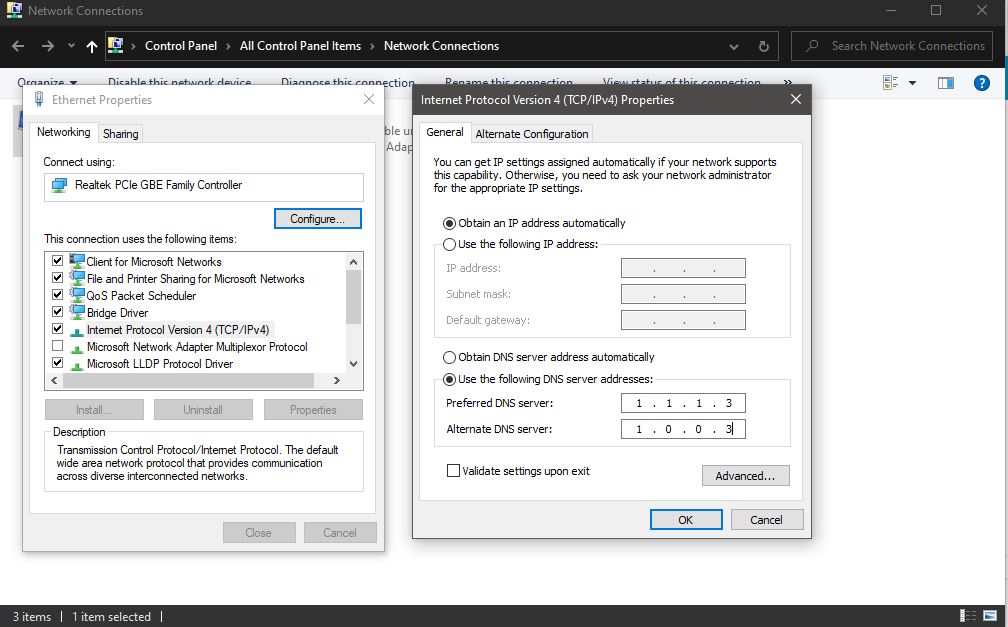Show the preview pane icon on the toolbar

coord(945,83)
